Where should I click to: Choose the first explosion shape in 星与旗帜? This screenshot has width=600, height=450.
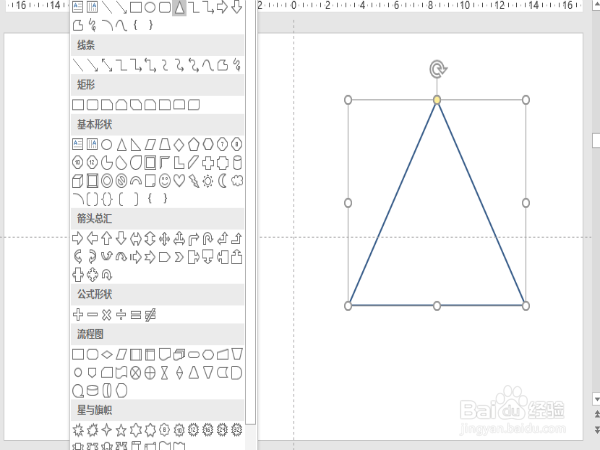point(78,430)
